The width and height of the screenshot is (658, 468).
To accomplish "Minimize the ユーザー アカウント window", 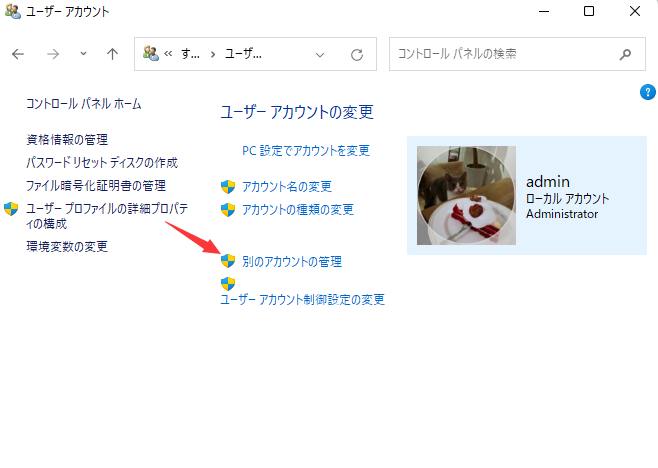I will point(544,11).
